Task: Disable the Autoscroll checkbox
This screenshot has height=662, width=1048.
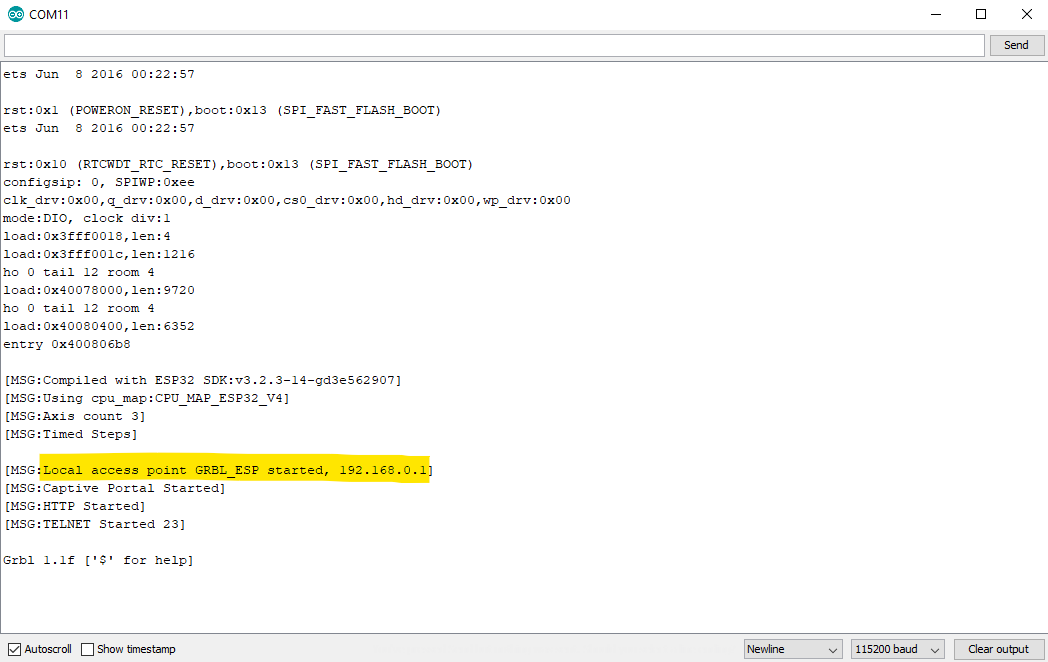Action: (13, 649)
